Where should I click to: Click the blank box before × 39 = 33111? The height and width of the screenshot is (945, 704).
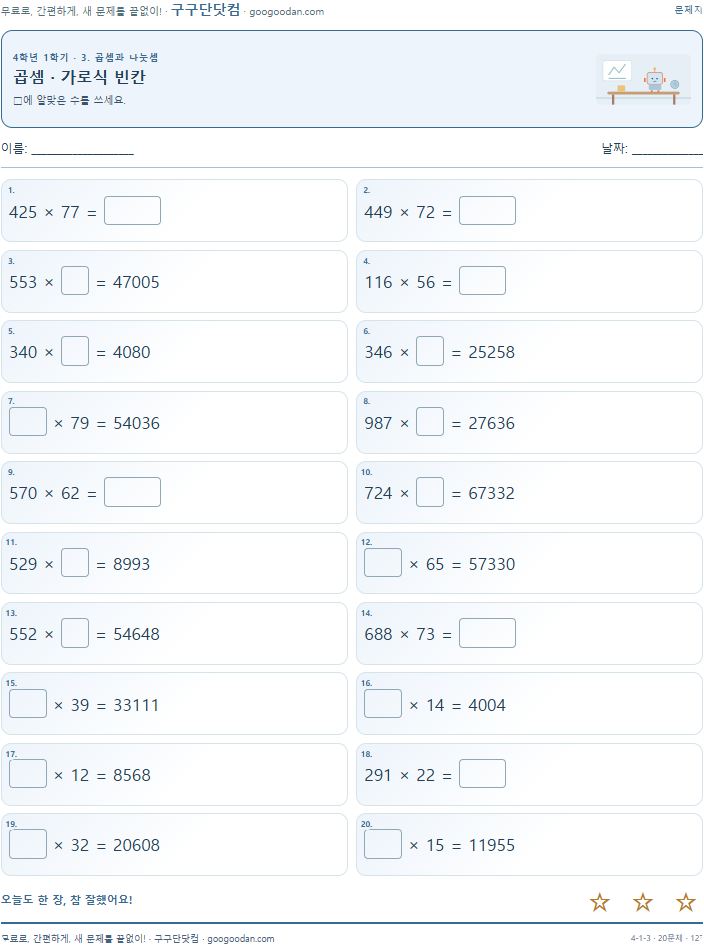28,703
